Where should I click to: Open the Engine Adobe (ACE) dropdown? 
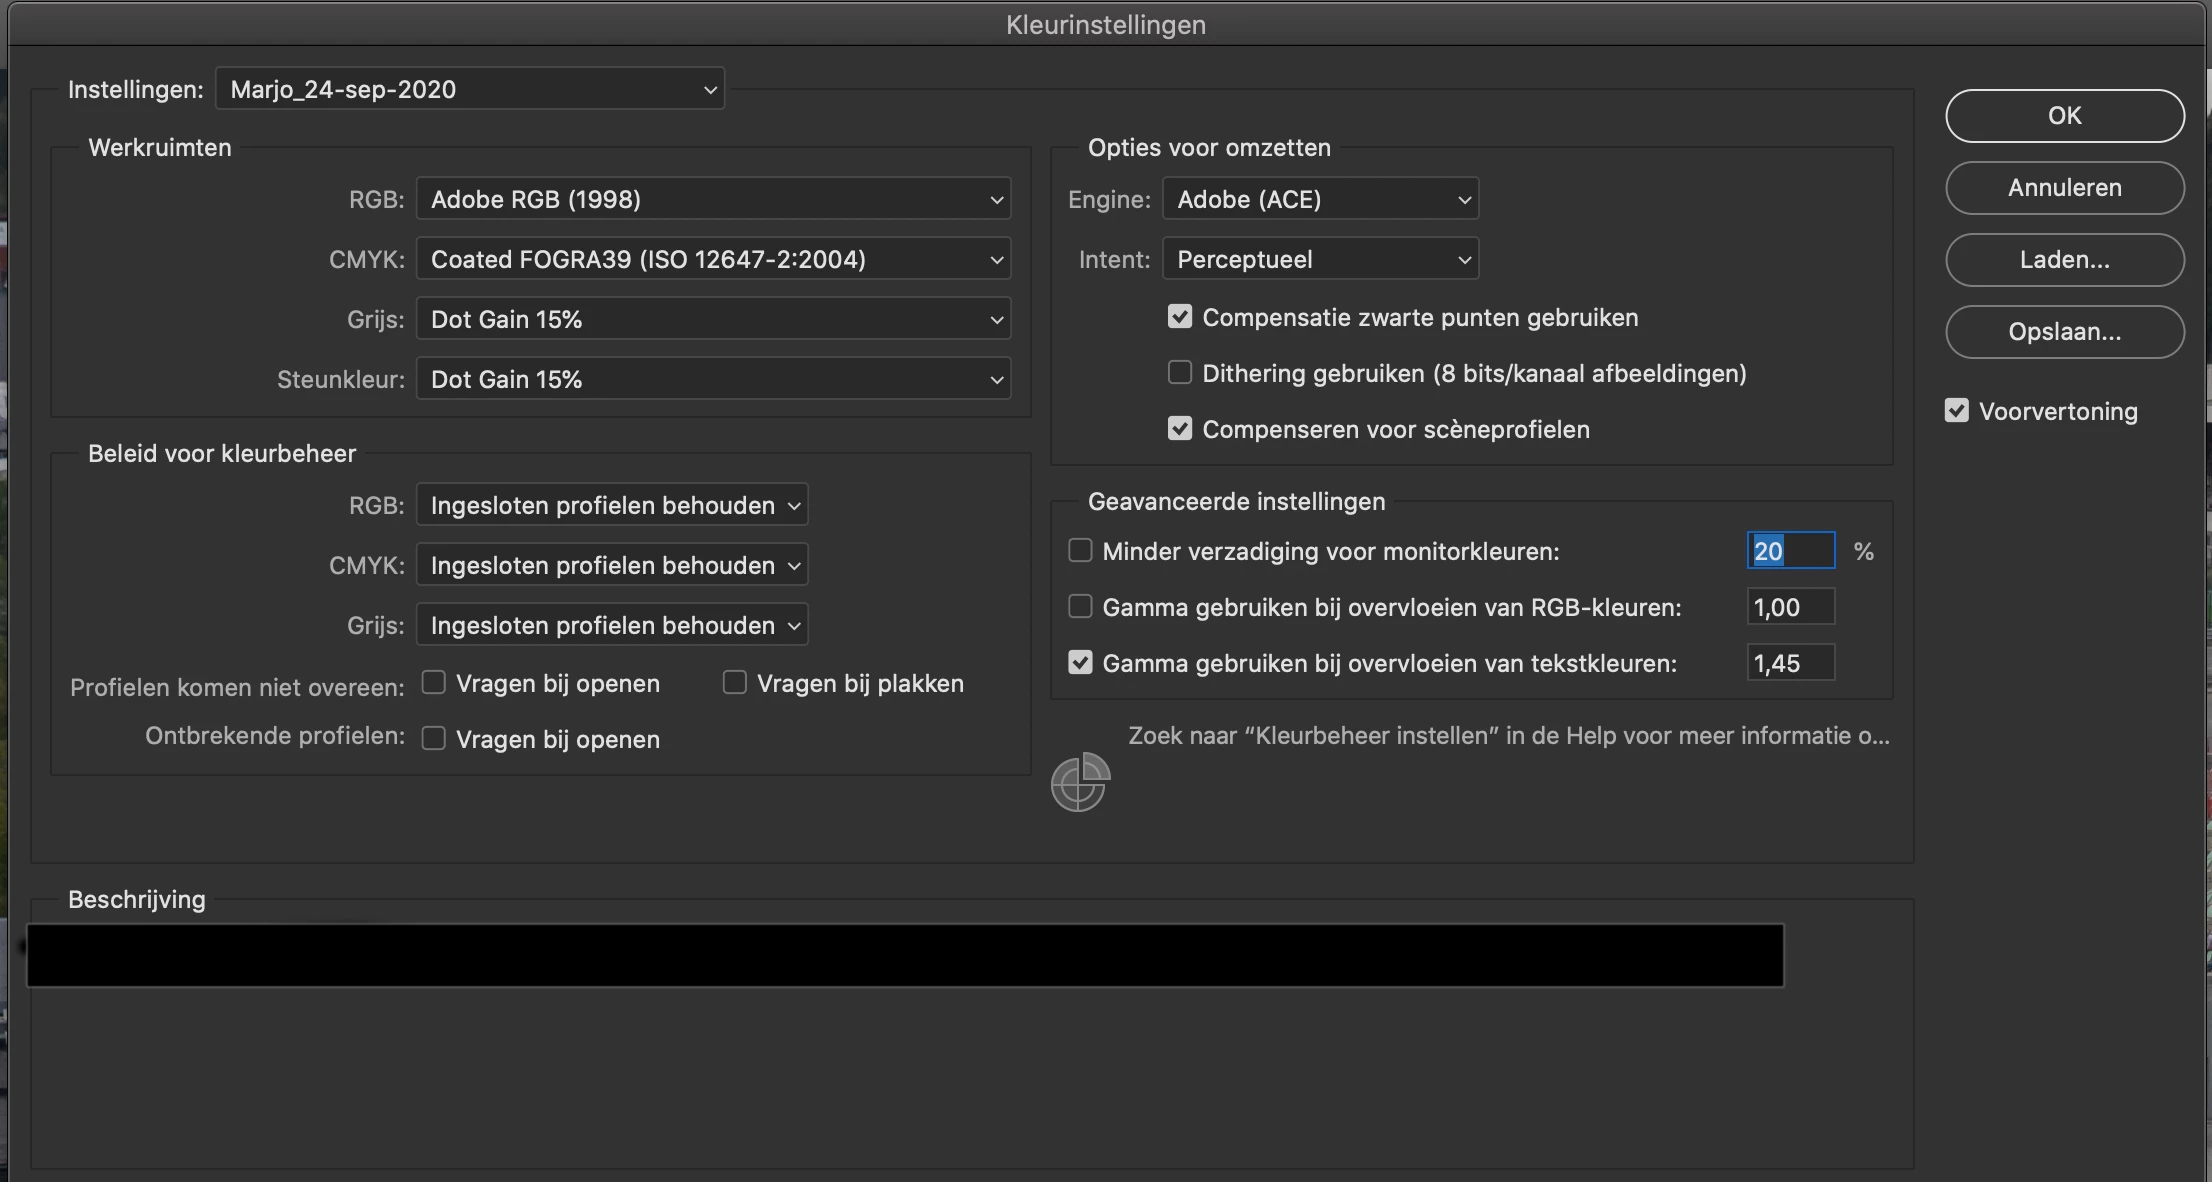(x=1320, y=199)
